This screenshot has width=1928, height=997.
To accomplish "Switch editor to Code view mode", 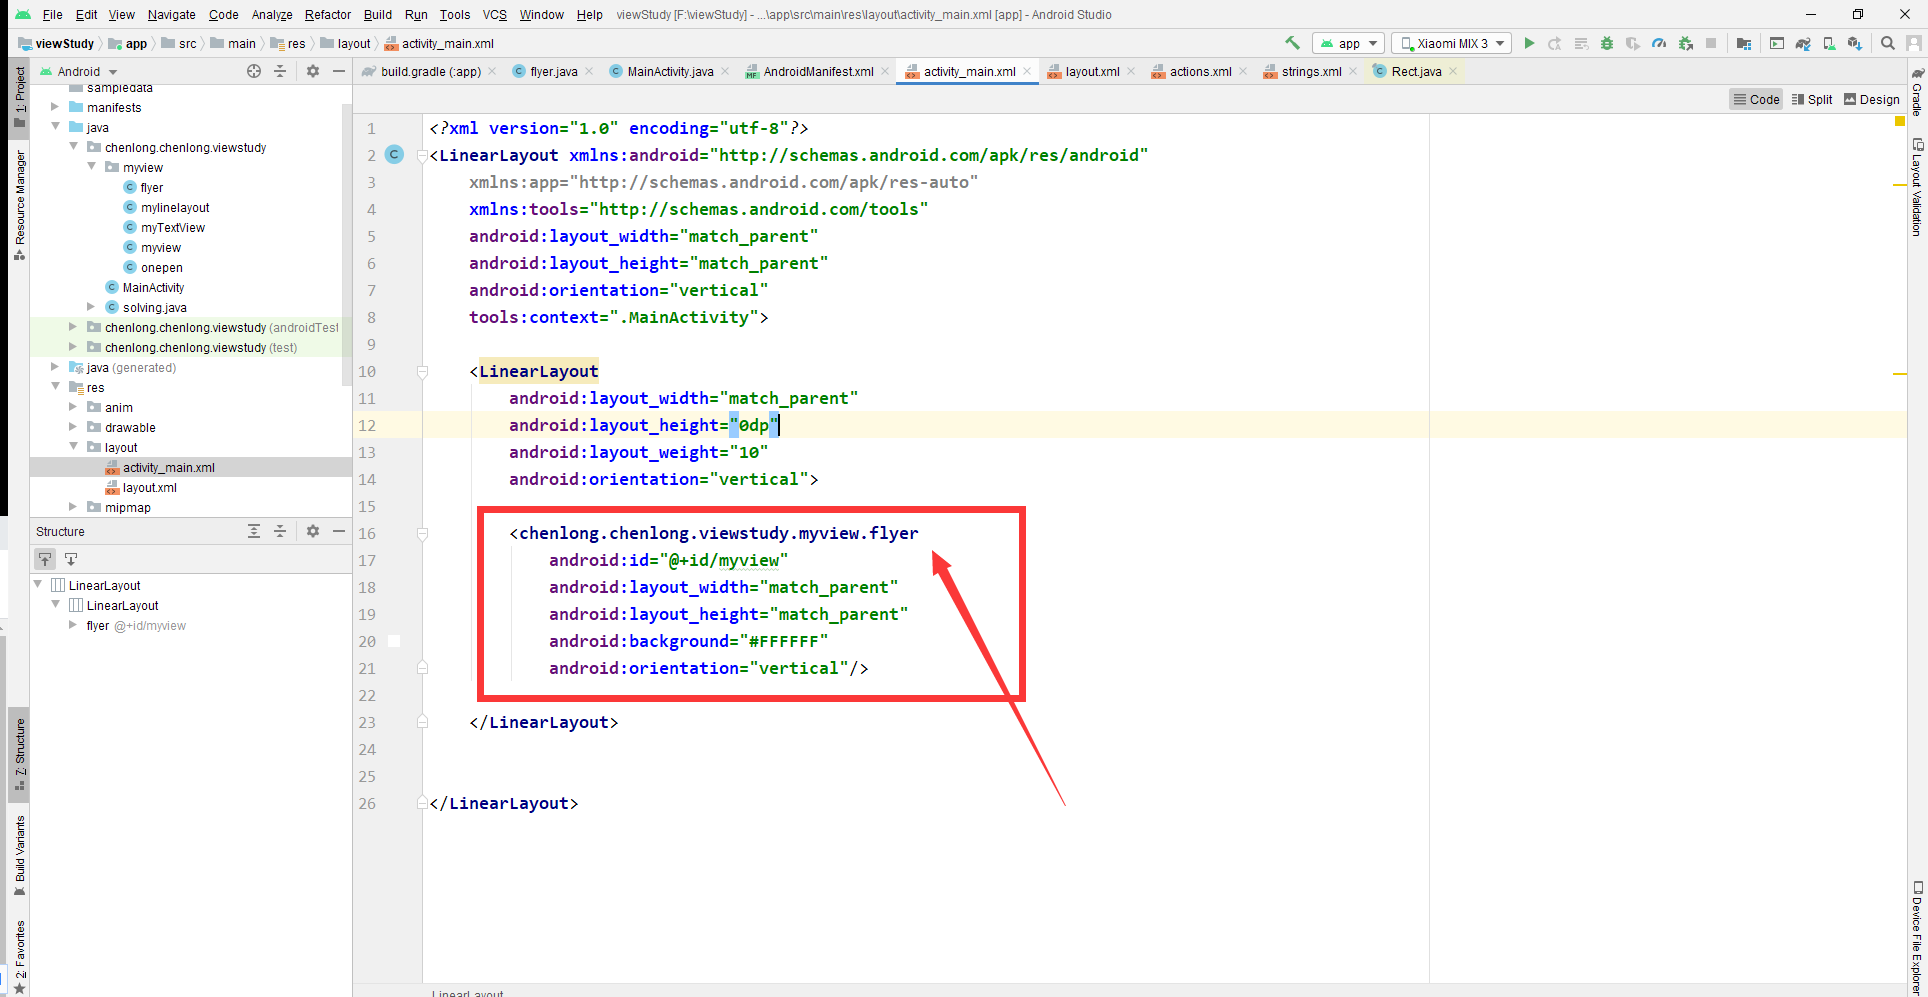I will (1756, 99).
